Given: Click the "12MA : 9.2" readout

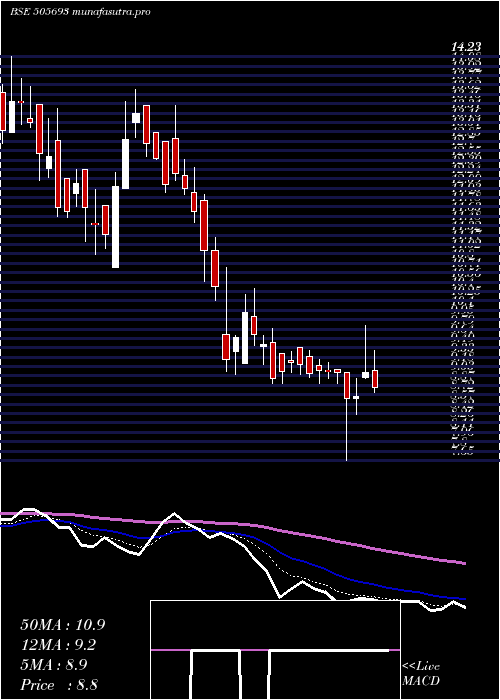Looking at the screenshot, I should (x=58, y=645).
